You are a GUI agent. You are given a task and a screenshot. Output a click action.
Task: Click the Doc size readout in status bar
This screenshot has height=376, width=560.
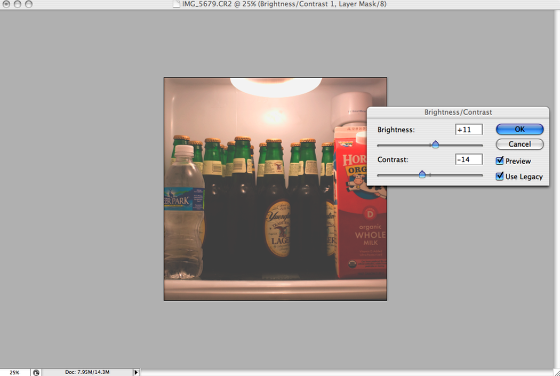[x=87, y=372]
